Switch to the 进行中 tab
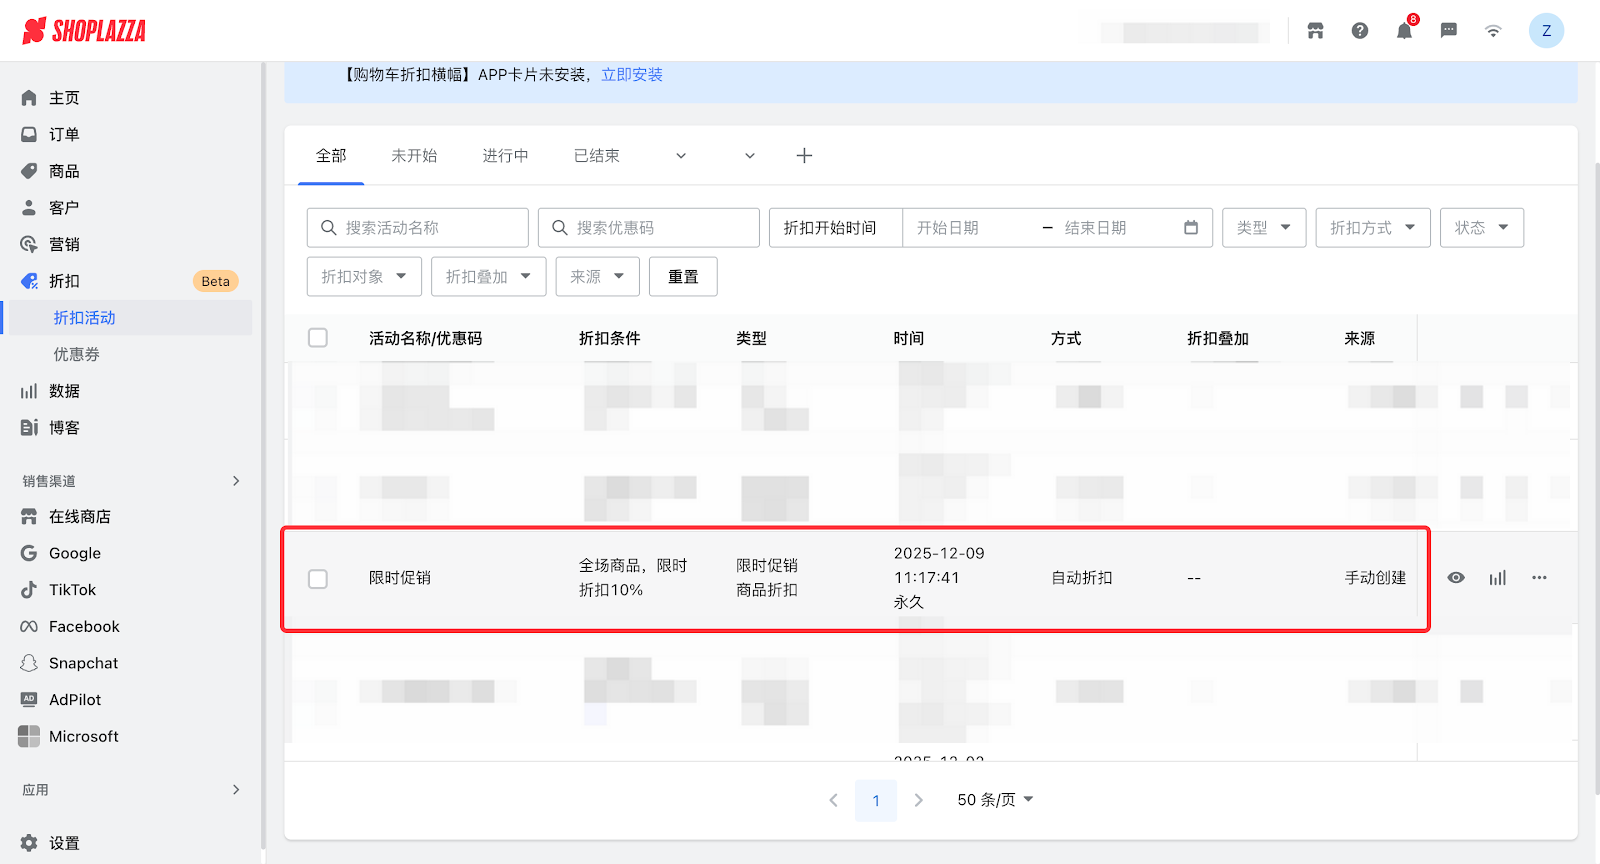Viewport: 1600px width, 864px height. pyautogui.click(x=505, y=156)
